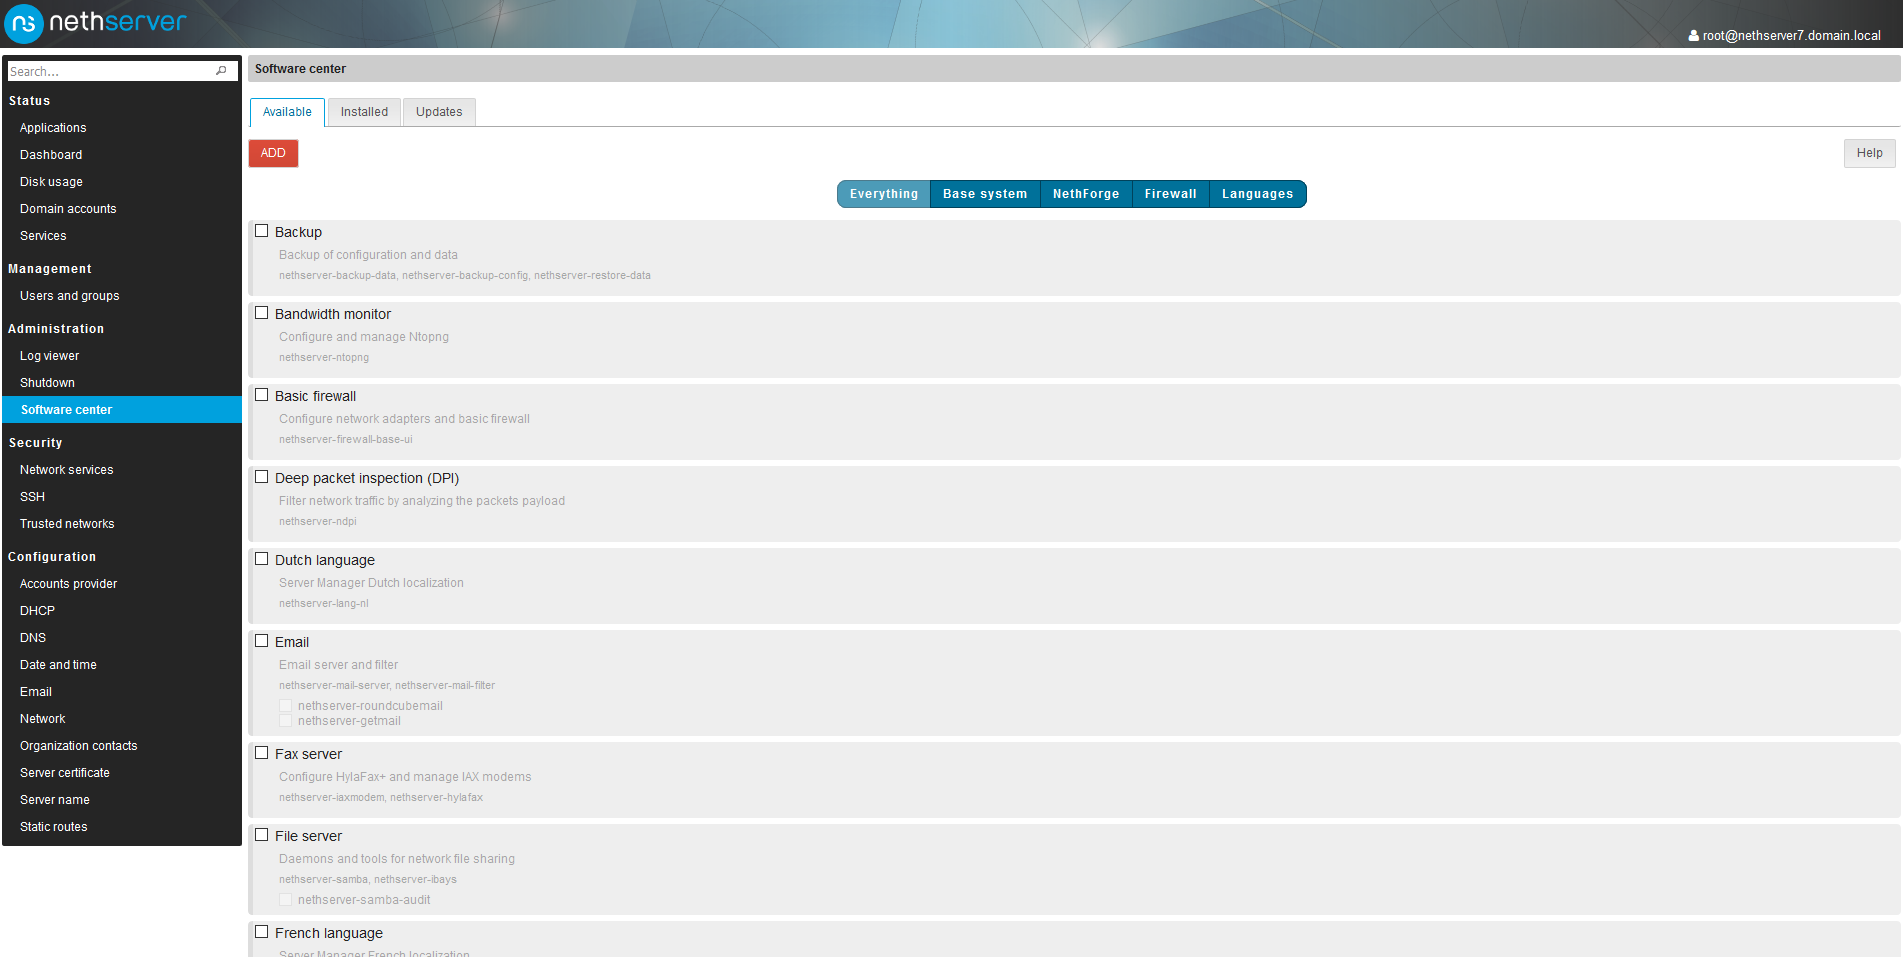Screen dimensions: 1903x957
Task: Open the Installed tab
Action: [364, 112]
